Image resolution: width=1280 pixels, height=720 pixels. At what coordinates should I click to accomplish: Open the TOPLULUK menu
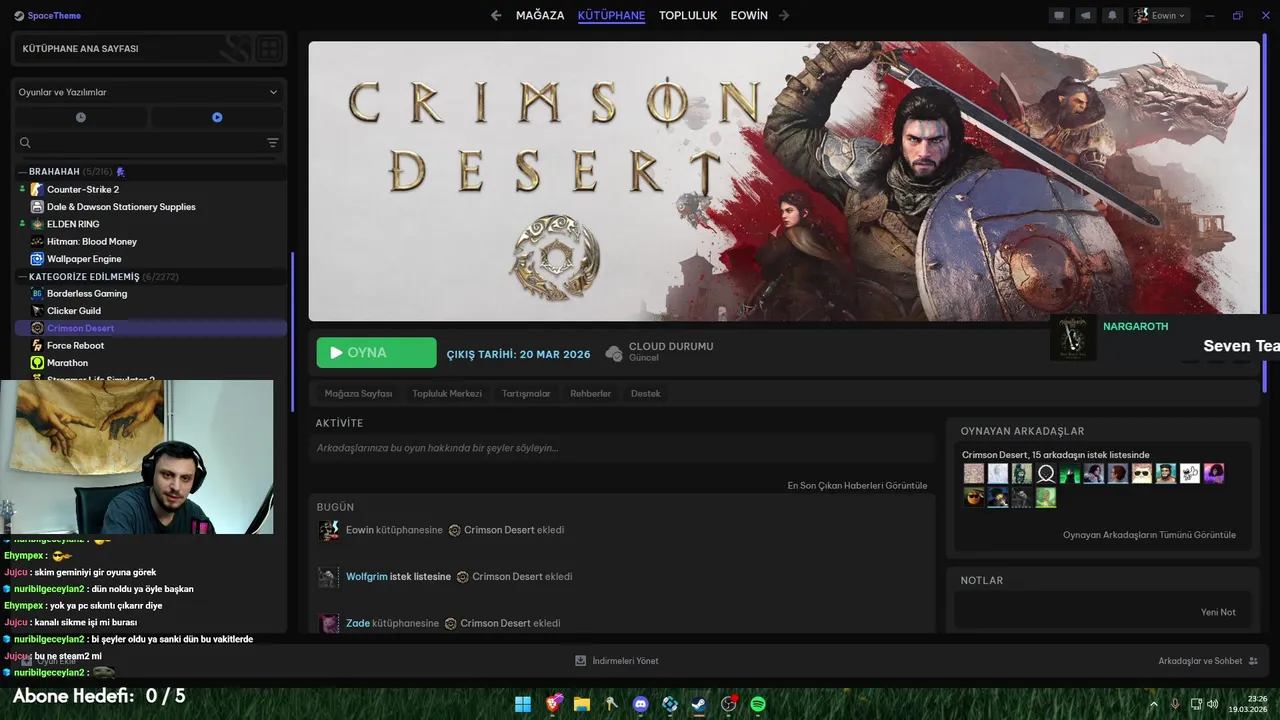688,15
